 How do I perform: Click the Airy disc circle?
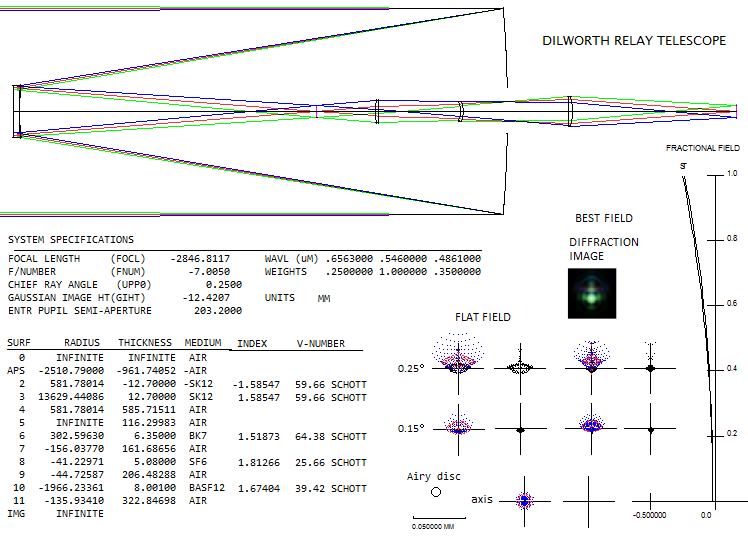pos(436,492)
